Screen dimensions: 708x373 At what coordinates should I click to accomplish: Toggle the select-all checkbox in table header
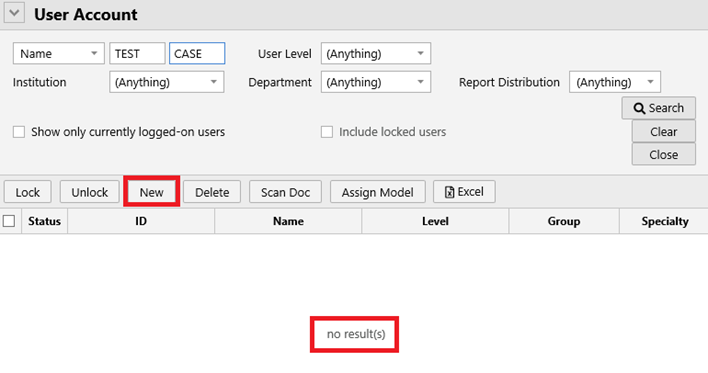tap(9, 221)
